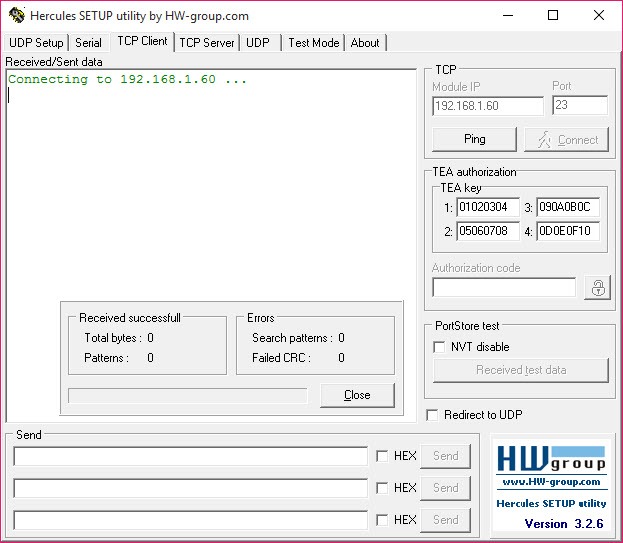Screen dimensions: 623x543
Task: Click the third Send button
Action: tap(445, 520)
